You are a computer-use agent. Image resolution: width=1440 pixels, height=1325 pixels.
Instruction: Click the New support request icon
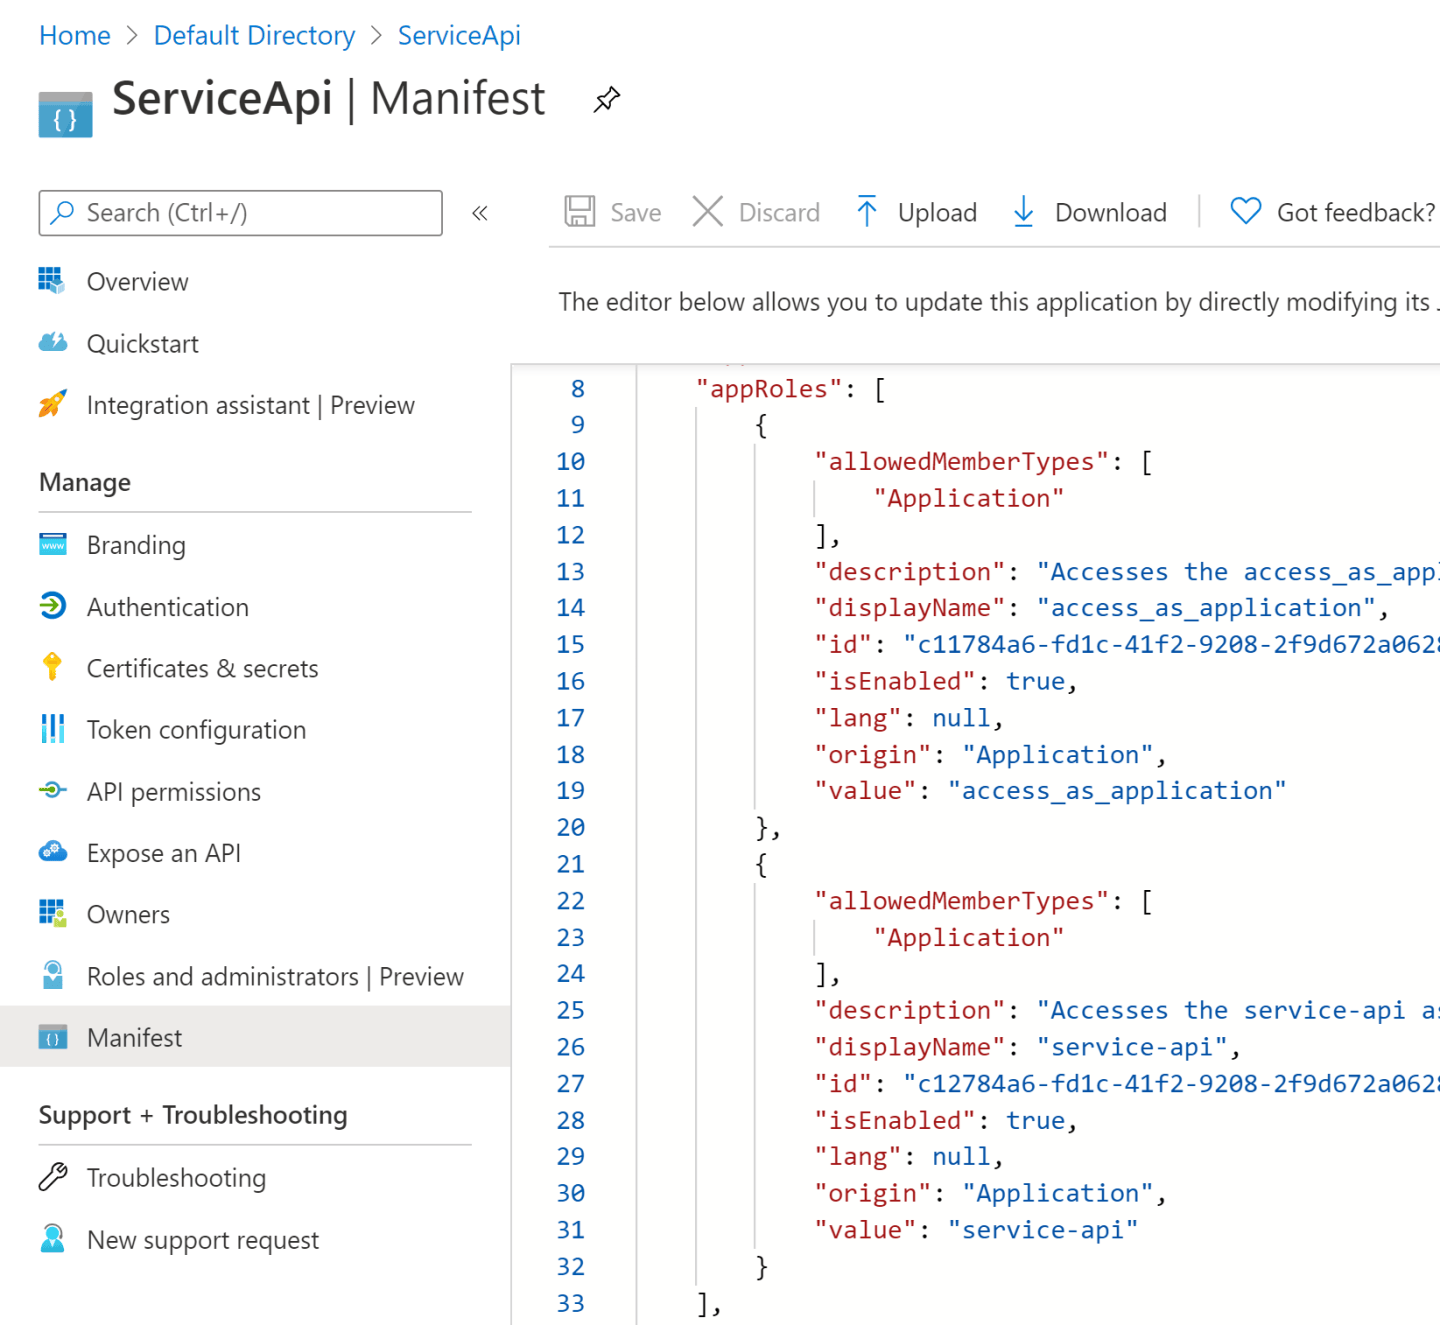click(52, 1239)
